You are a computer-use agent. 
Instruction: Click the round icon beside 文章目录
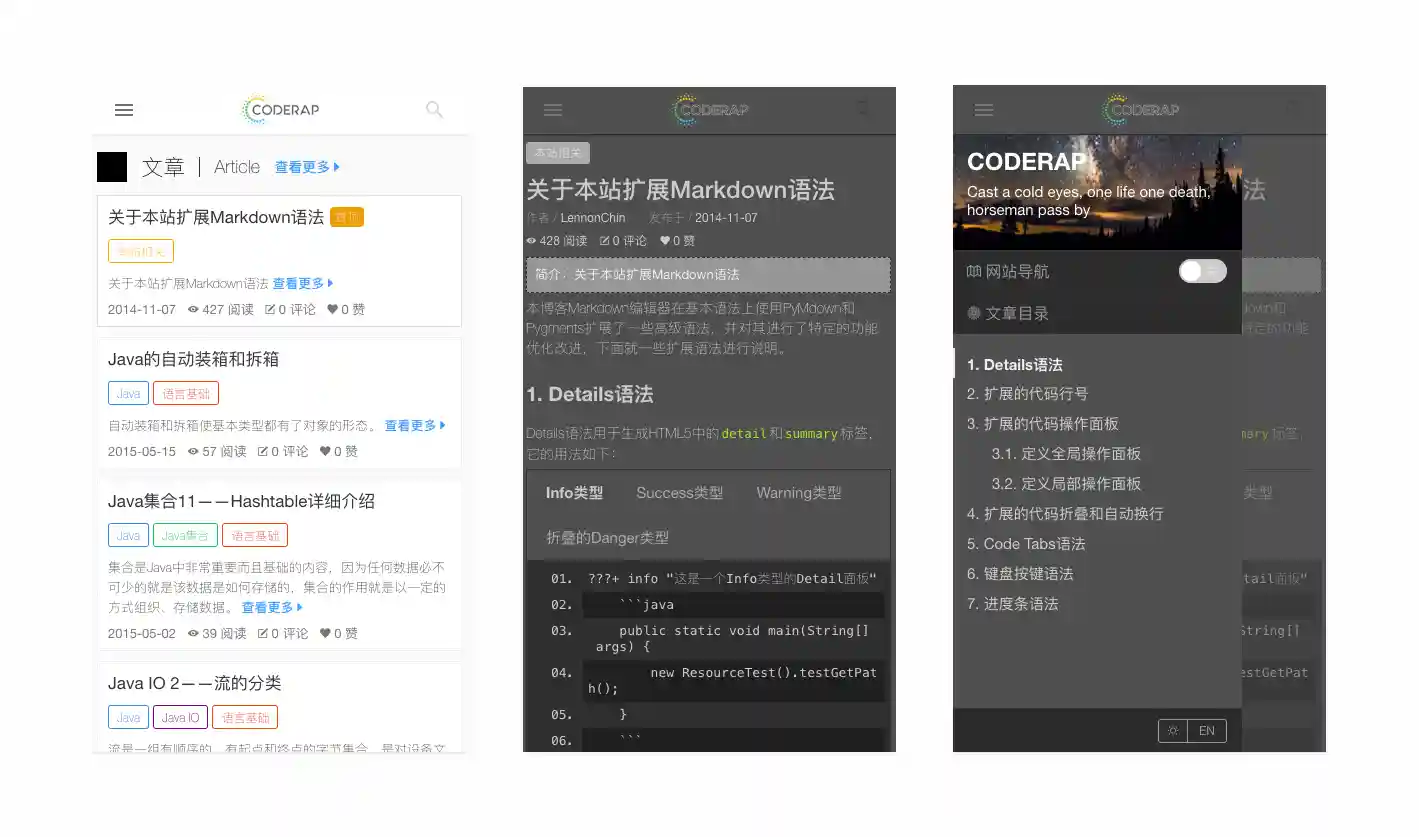[974, 314]
